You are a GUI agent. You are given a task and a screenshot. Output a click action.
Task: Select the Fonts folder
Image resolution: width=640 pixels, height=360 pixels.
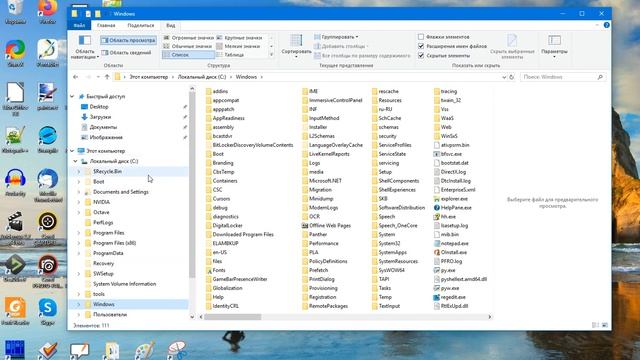(x=216, y=270)
